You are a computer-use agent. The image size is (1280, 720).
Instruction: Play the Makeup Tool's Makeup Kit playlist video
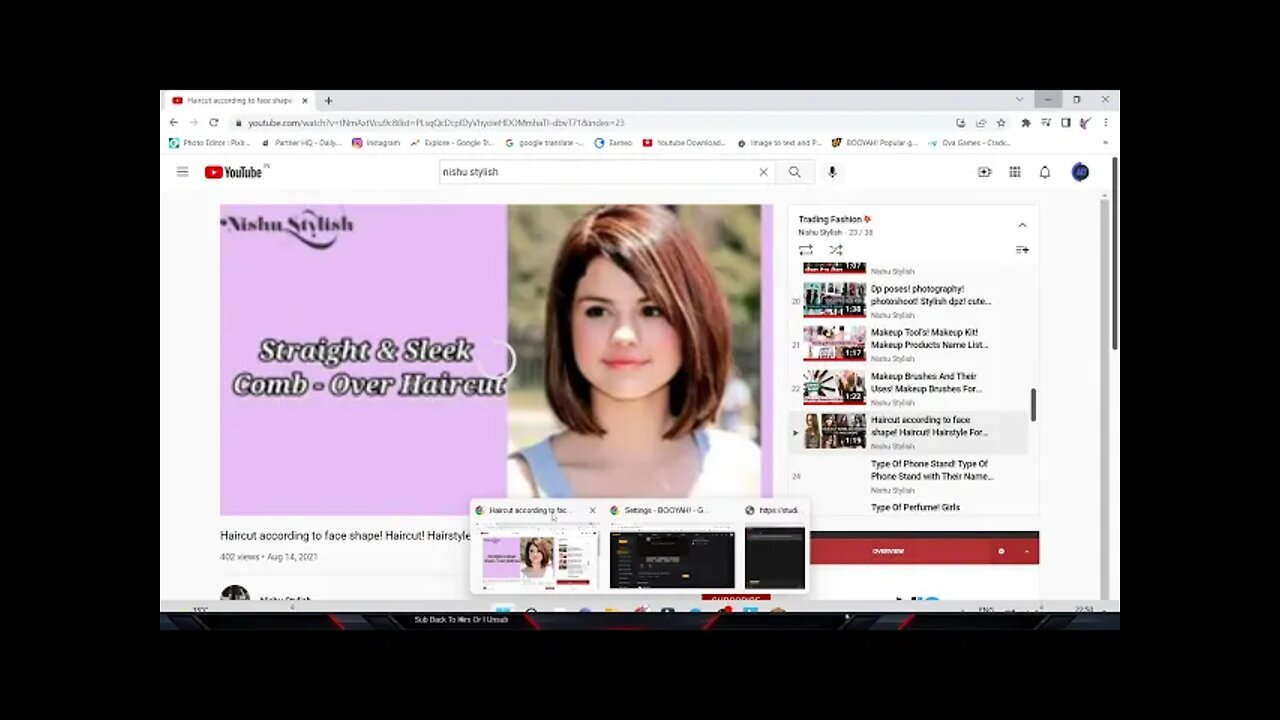tap(909, 344)
